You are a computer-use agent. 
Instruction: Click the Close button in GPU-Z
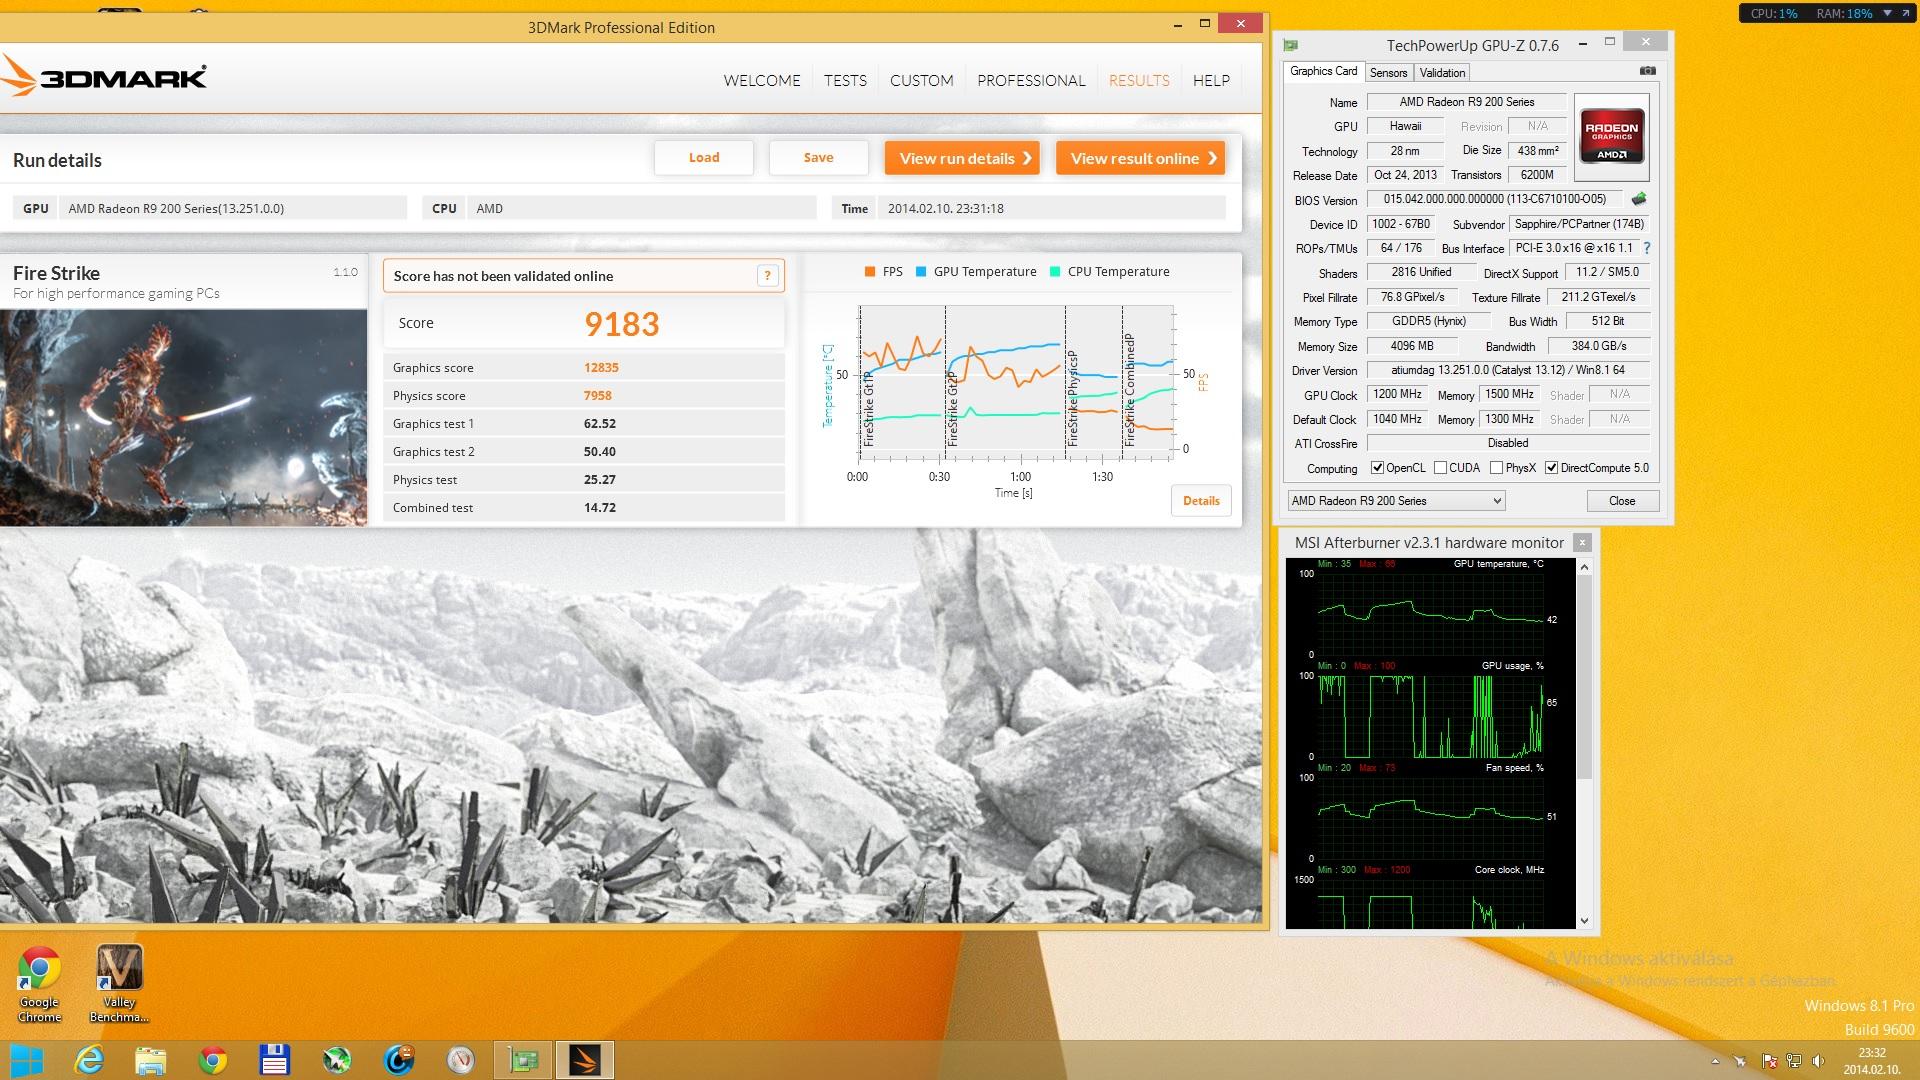point(1622,501)
